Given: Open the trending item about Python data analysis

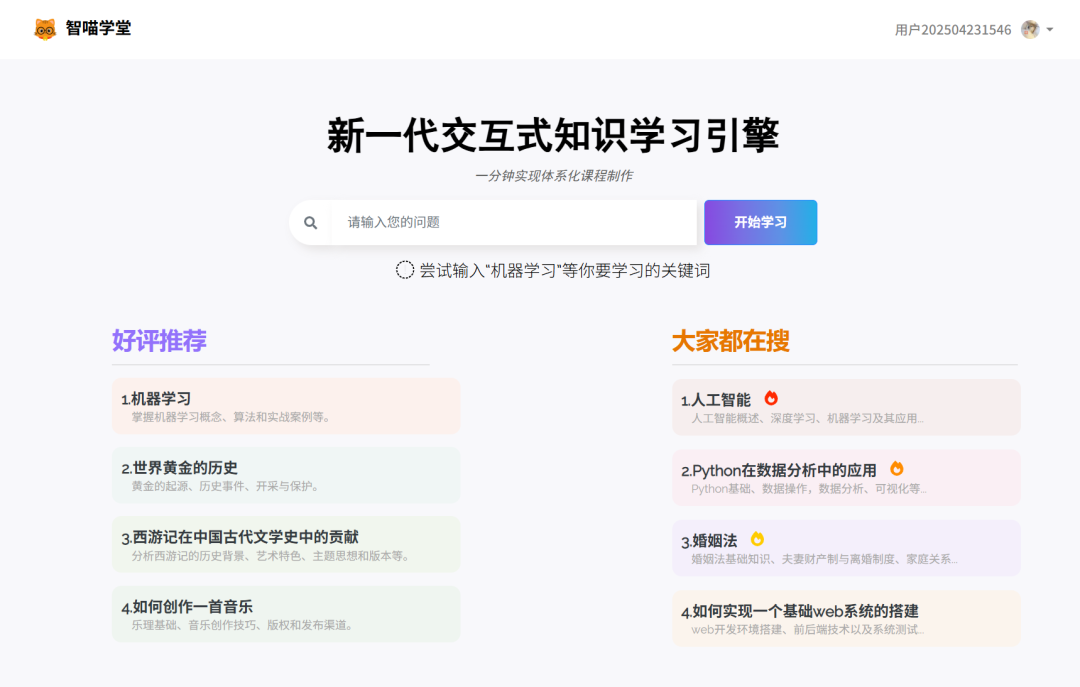Looking at the screenshot, I should (x=845, y=477).
